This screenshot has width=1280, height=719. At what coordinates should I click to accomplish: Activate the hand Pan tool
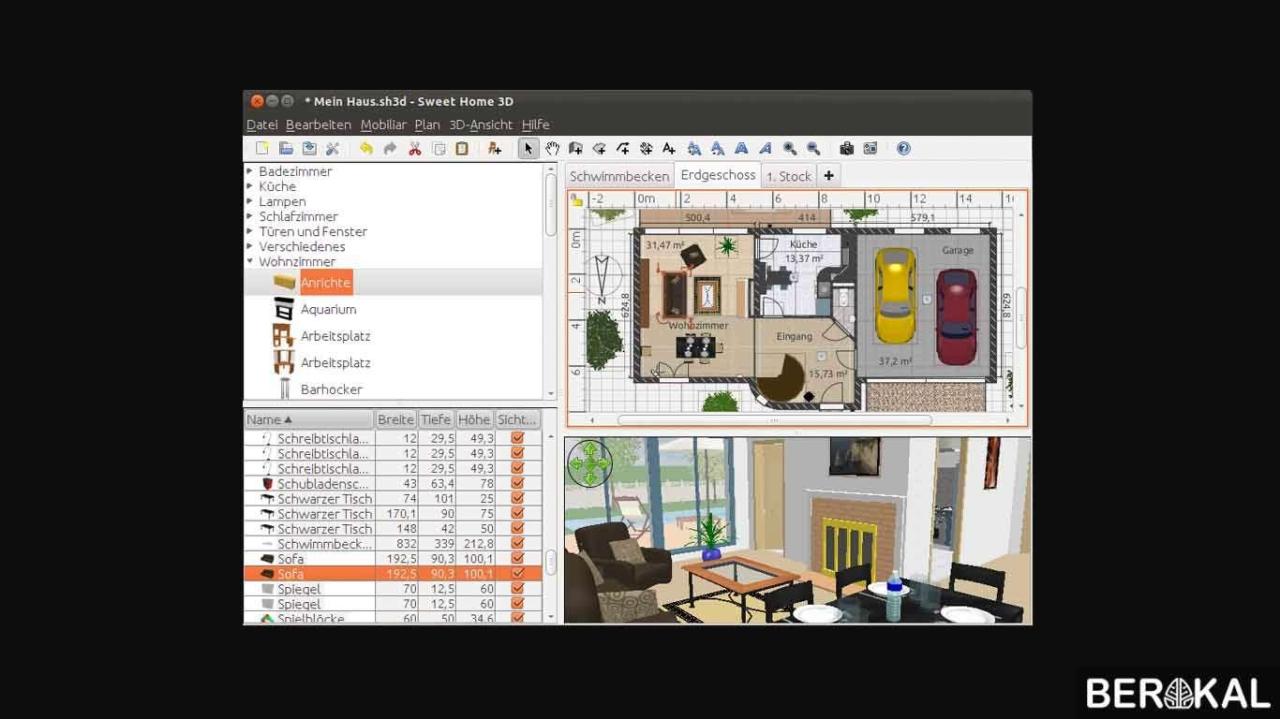pyautogui.click(x=552, y=148)
